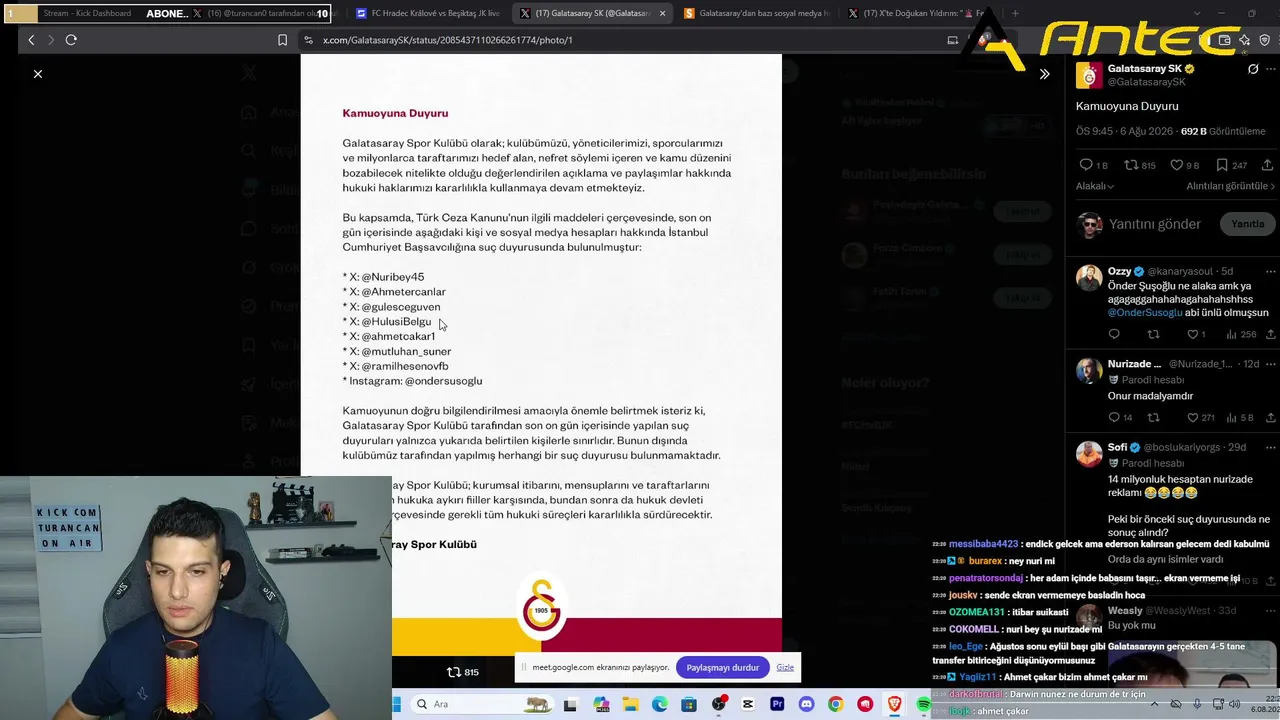The height and width of the screenshot is (720, 1280).
Task: Open Galatasaray SK profile avatar
Action: pyautogui.click(x=1089, y=75)
